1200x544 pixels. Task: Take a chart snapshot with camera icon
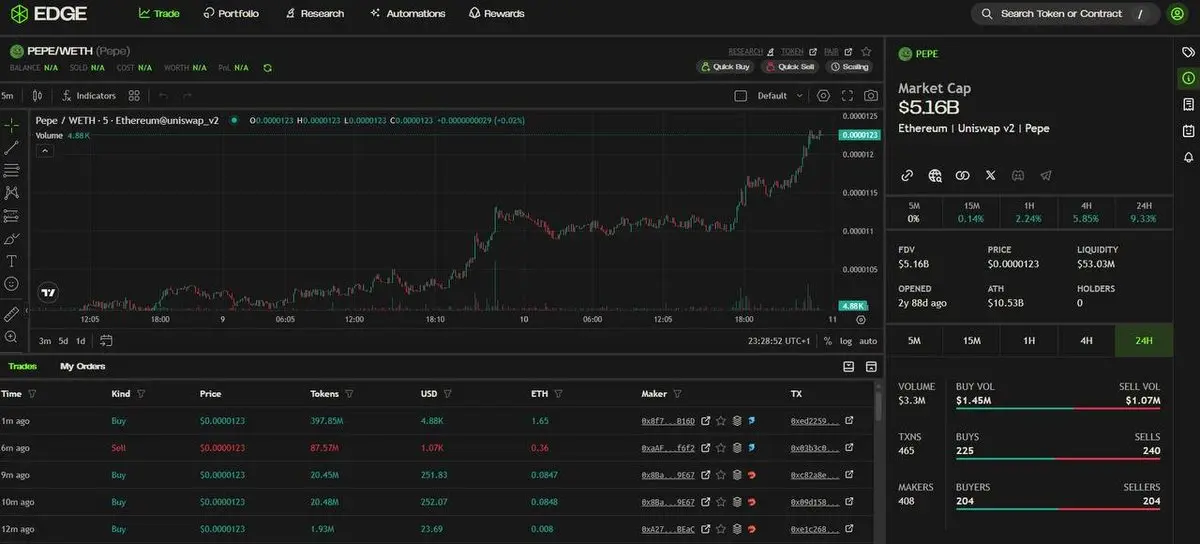pos(871,96)
